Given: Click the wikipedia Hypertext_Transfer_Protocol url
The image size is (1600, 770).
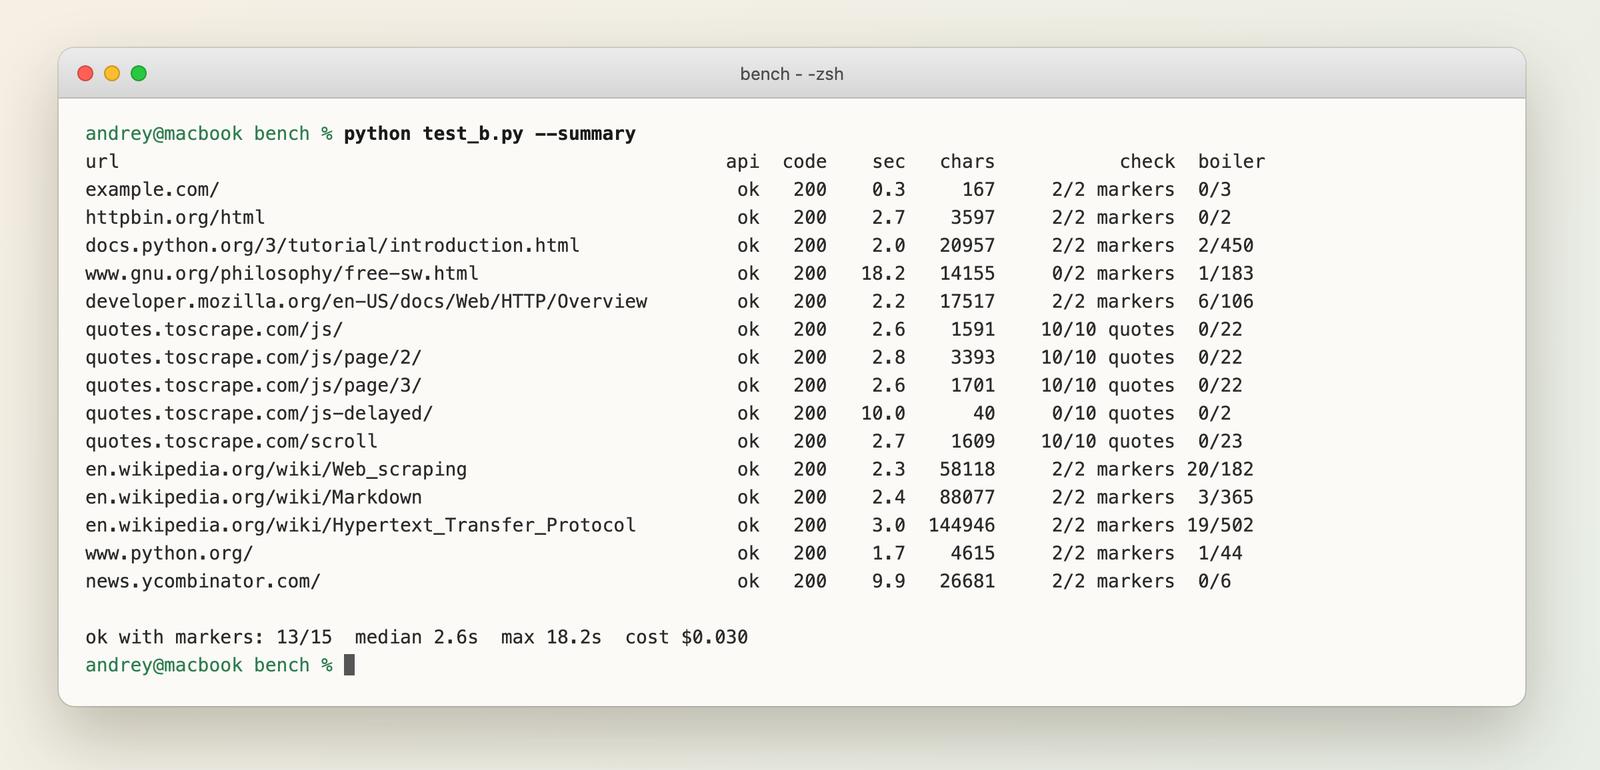Looking at the screenshot, I should click(x=360, y=526).
